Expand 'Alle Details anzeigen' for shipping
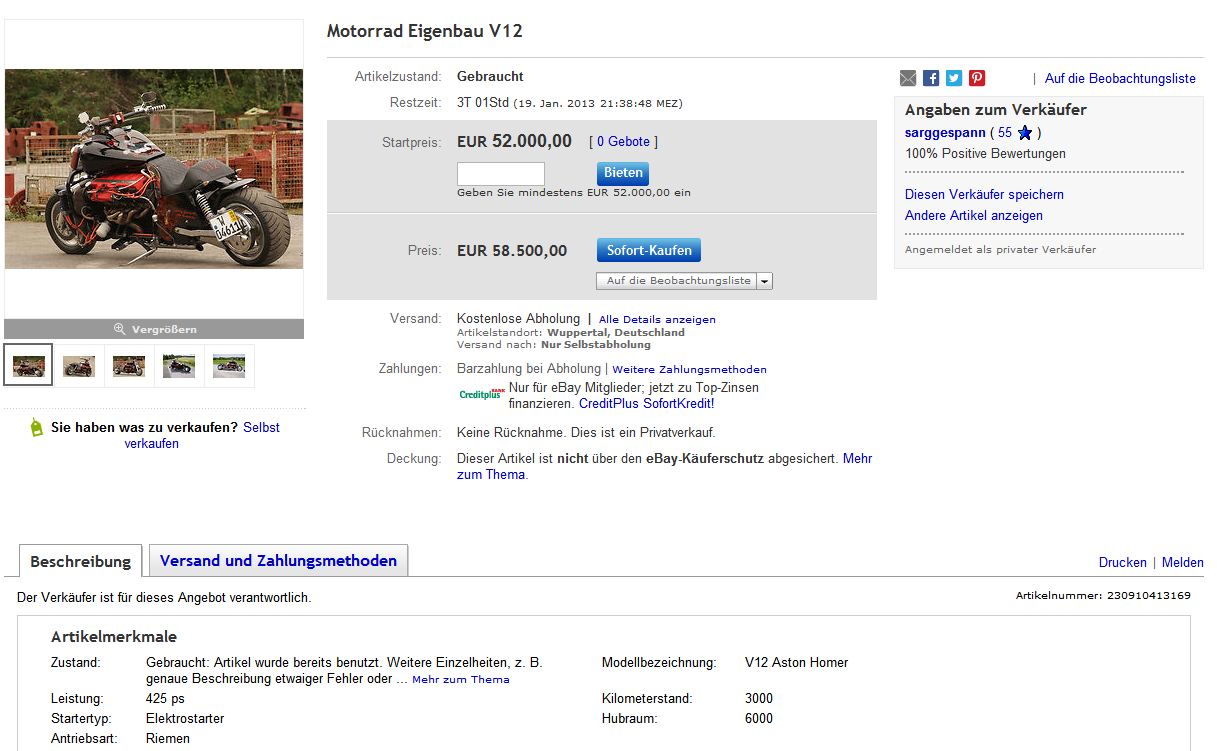The width and height of the screenshot is (1221, 751). [657, 320]
